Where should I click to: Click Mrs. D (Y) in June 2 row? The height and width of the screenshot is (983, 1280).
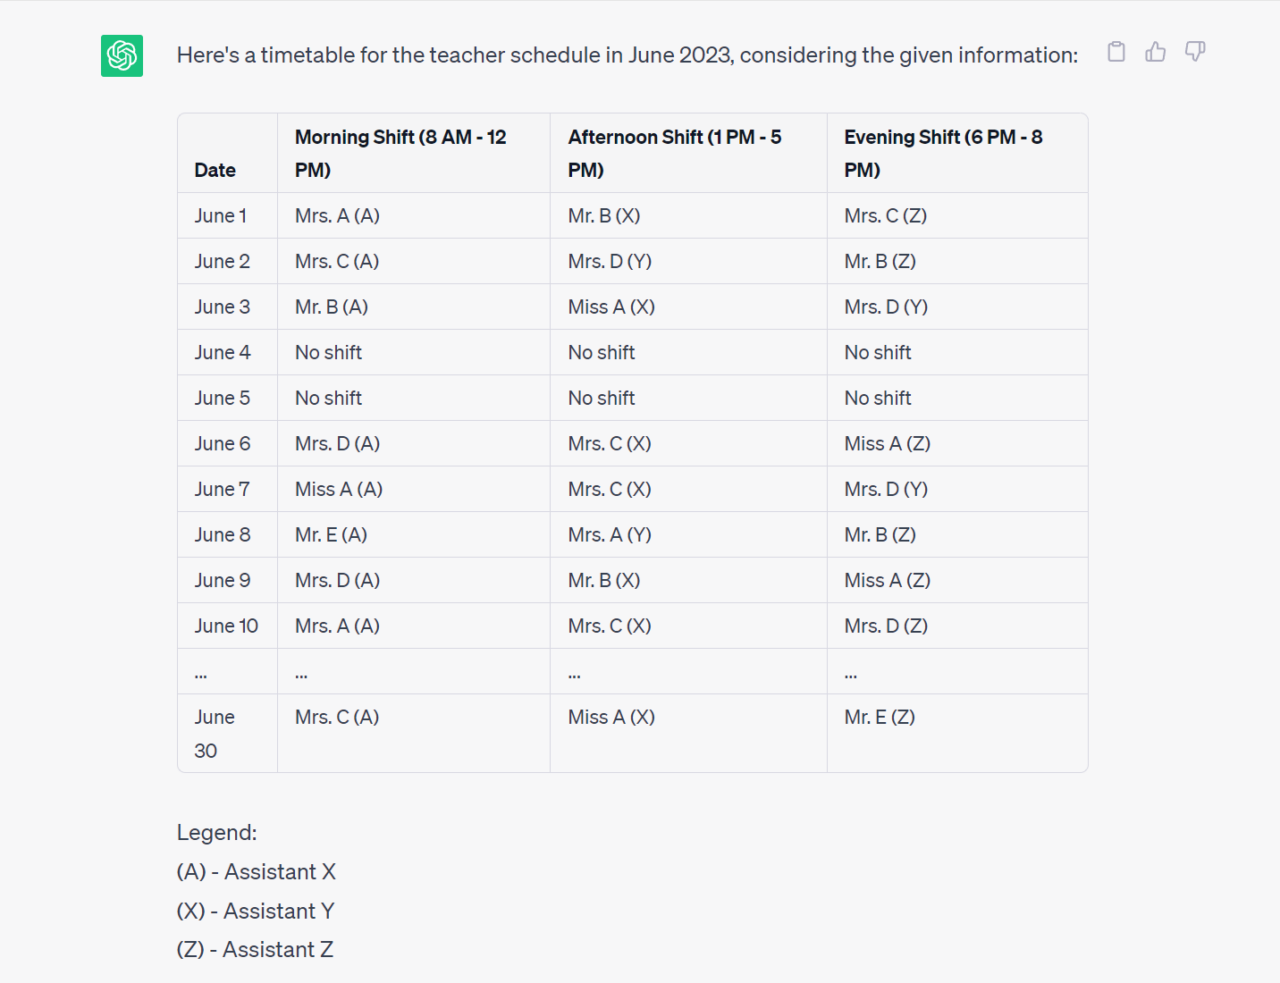[x=609, y=262]
